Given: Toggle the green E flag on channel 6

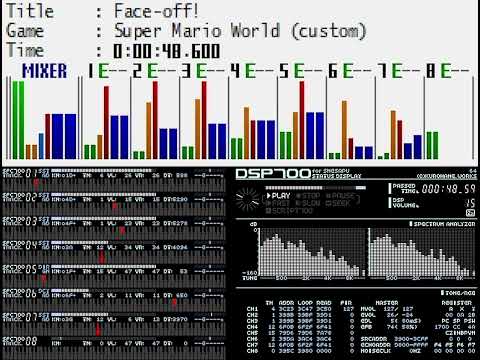Looking at the screenshot, I should pyautogui.click(x=348, y=71).
